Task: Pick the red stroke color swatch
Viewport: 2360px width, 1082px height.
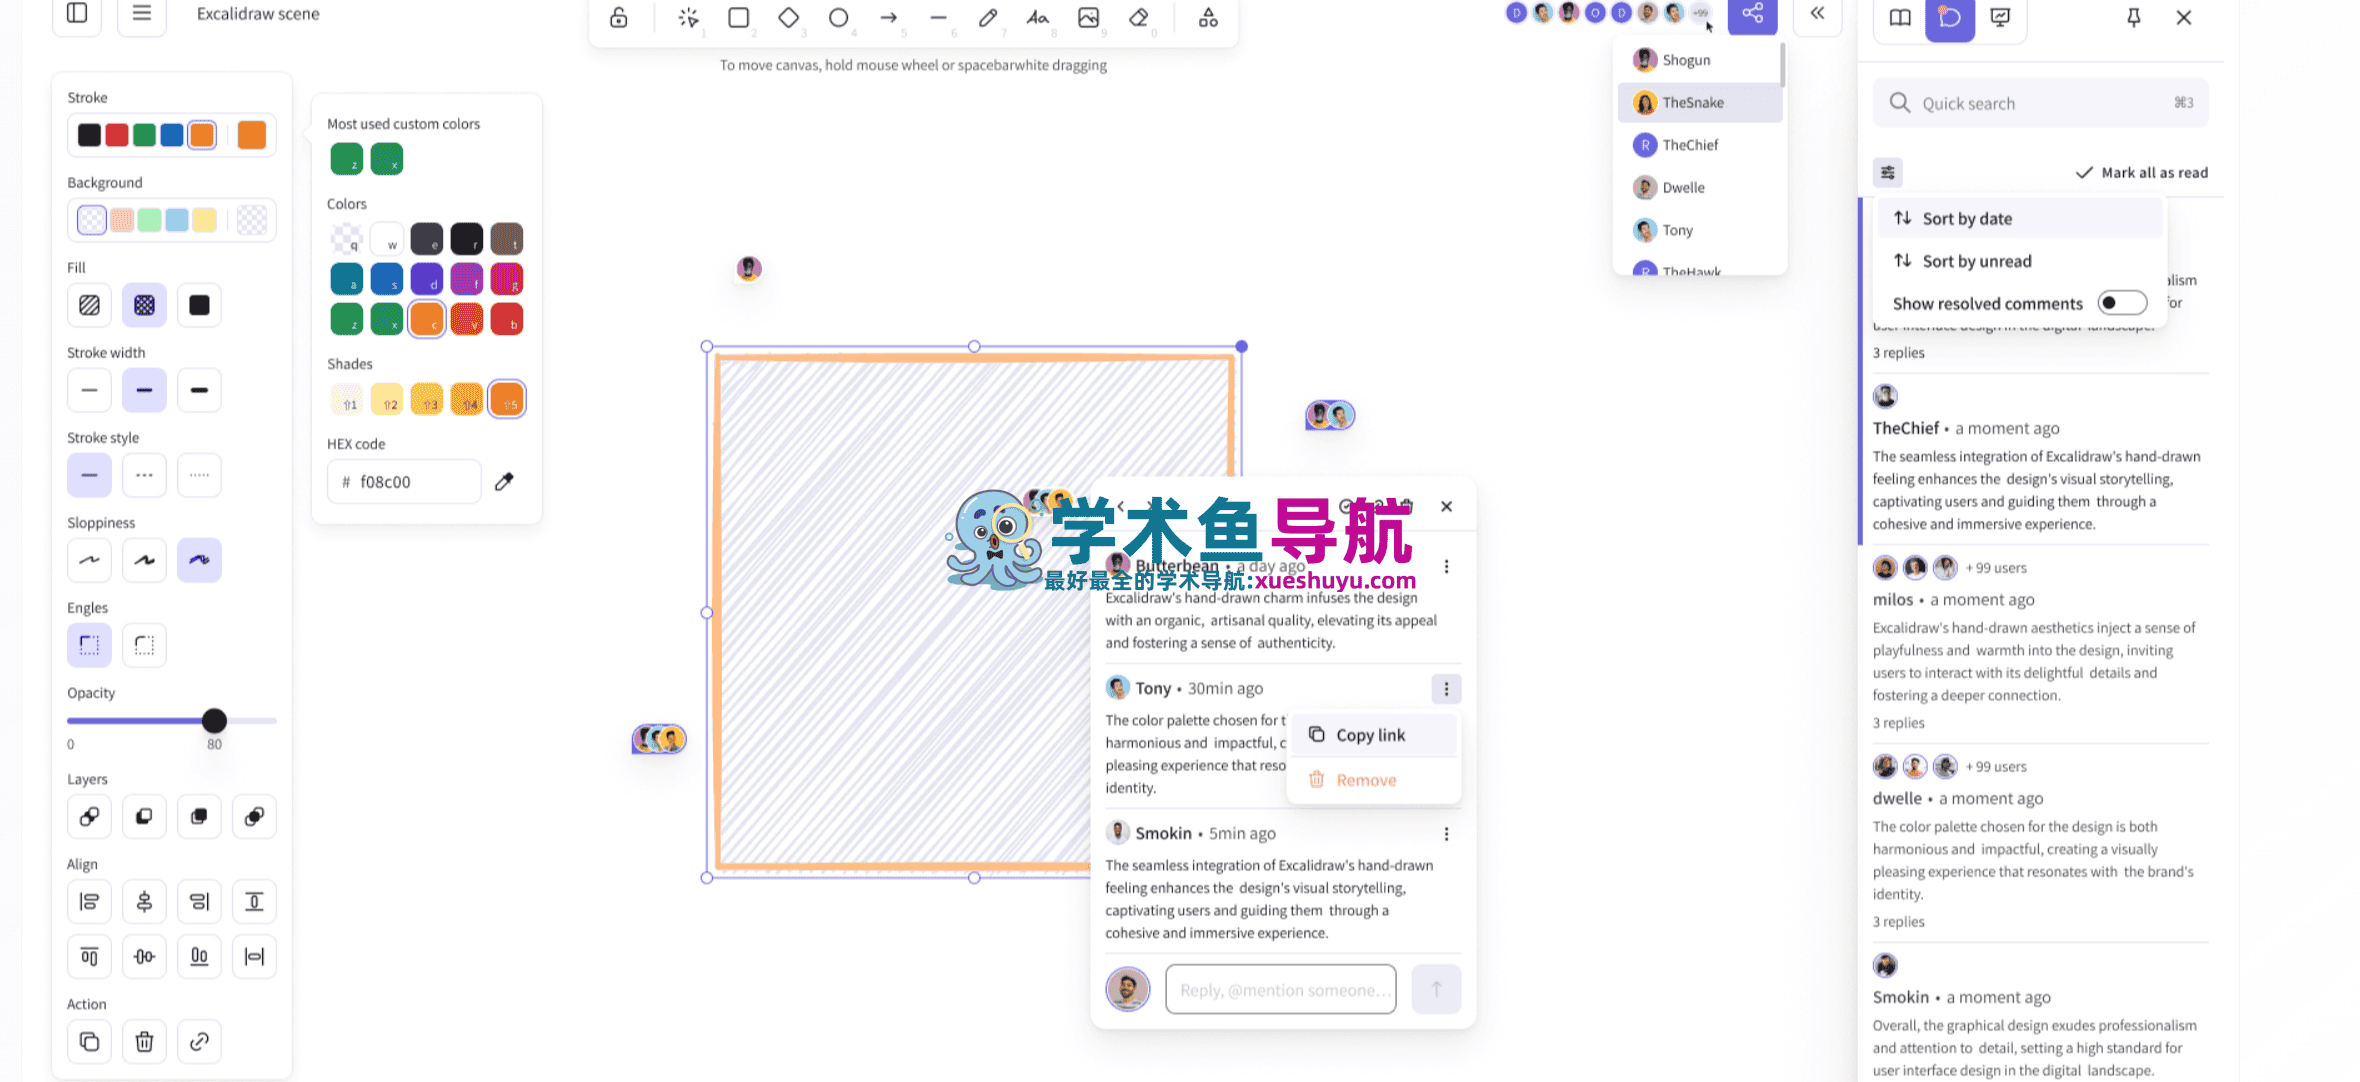Action: pos(117,135)
